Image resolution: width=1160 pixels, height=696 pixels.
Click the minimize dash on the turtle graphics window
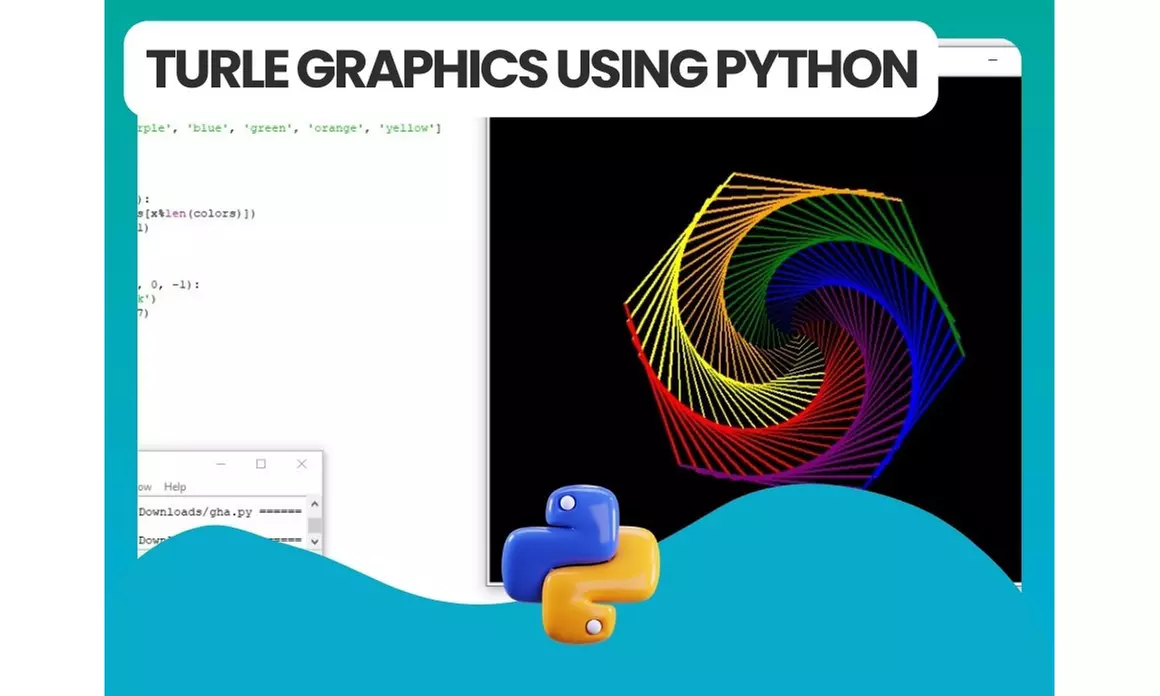(x=992, y=60)
